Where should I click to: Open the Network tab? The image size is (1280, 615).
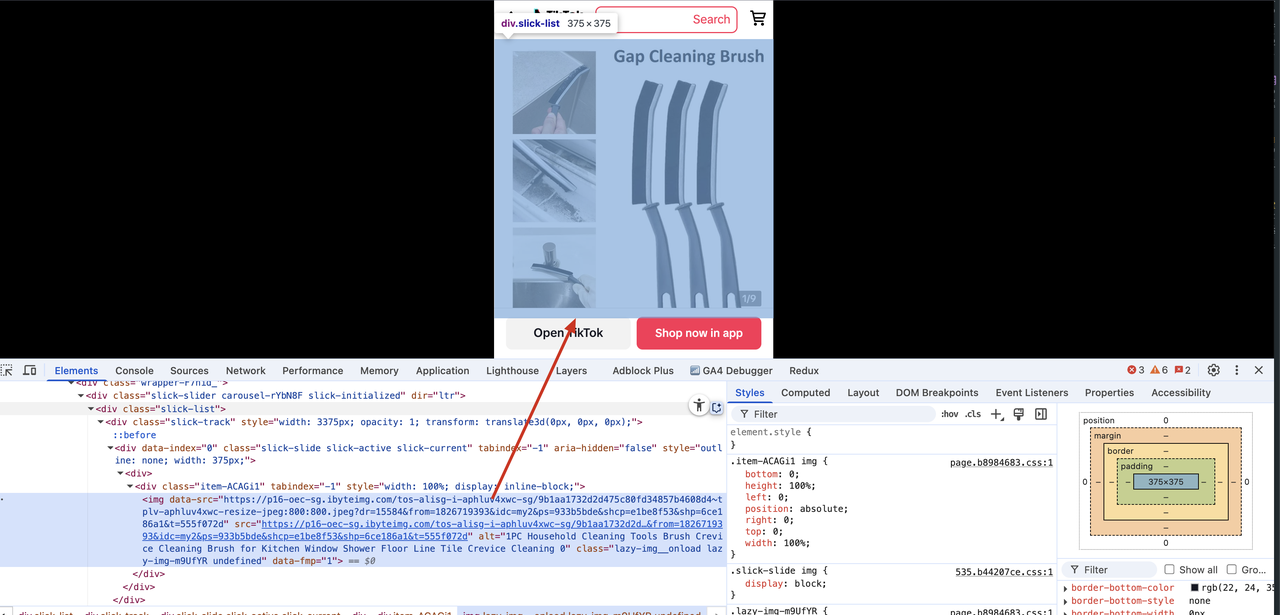point(245,370)
